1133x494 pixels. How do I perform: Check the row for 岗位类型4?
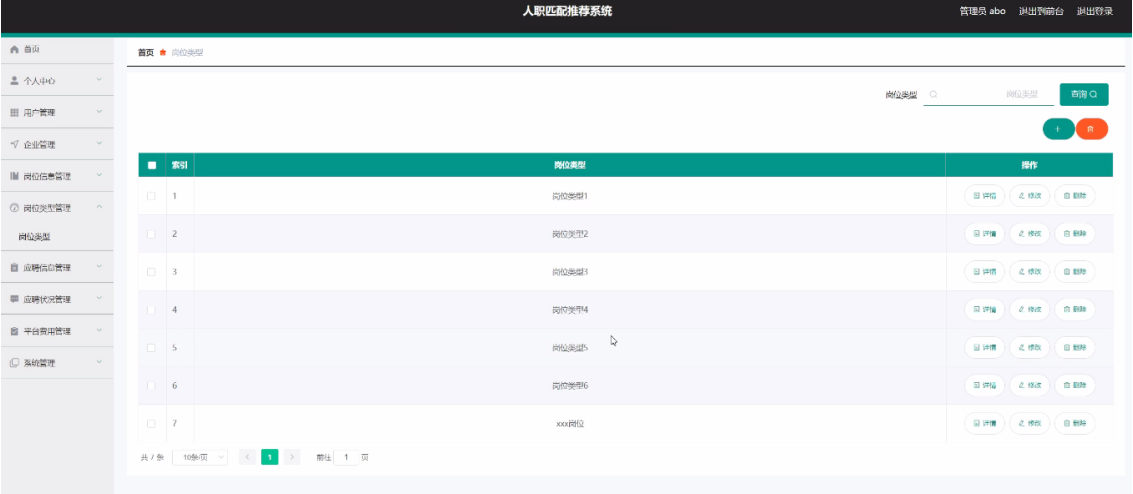[151, 310]
